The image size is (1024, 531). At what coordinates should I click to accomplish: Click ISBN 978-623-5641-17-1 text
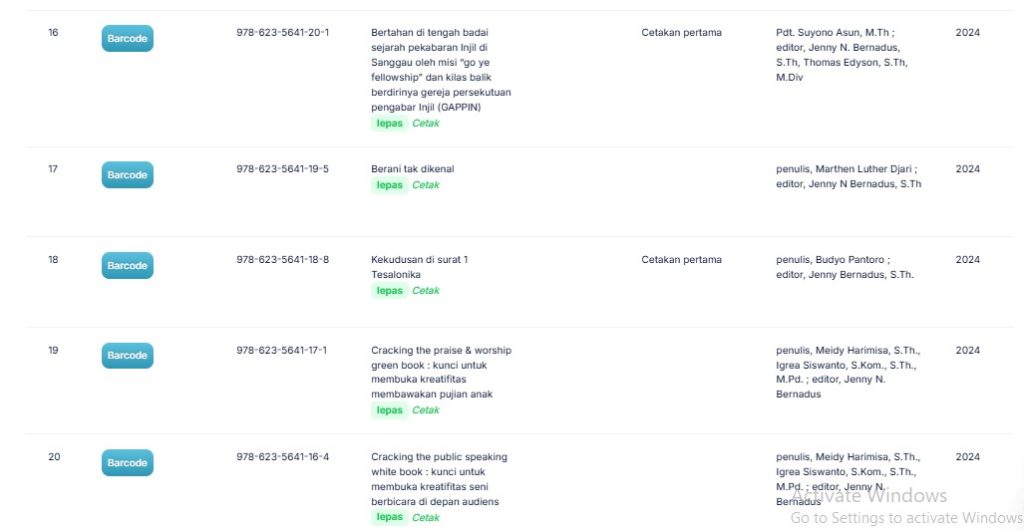tap(282, 351)
